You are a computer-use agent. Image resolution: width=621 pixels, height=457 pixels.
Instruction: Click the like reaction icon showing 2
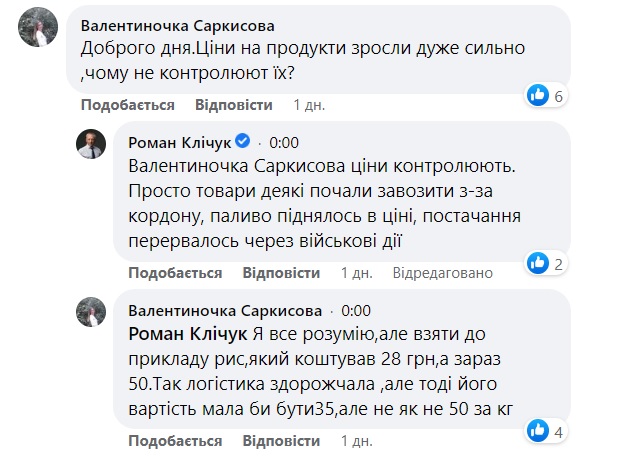pyautogui.click(x=538, y=264)
